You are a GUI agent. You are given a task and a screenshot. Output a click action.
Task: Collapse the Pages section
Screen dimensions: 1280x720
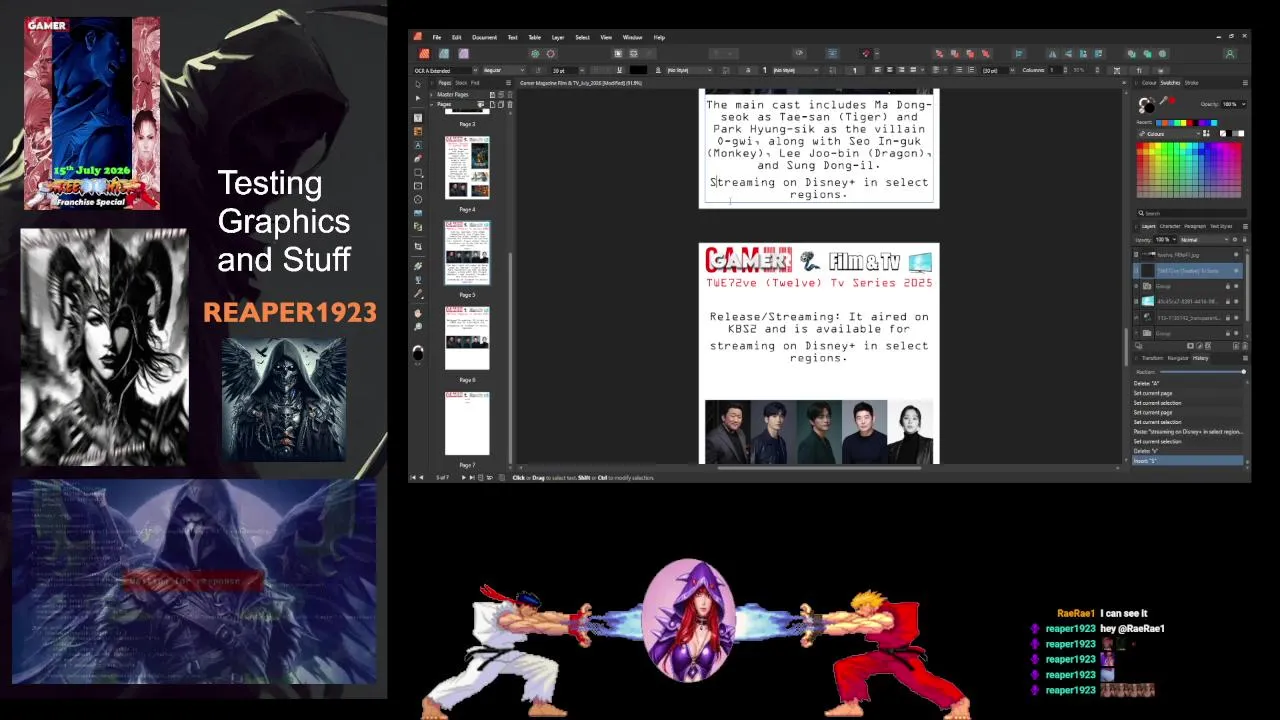pos(431,104)
